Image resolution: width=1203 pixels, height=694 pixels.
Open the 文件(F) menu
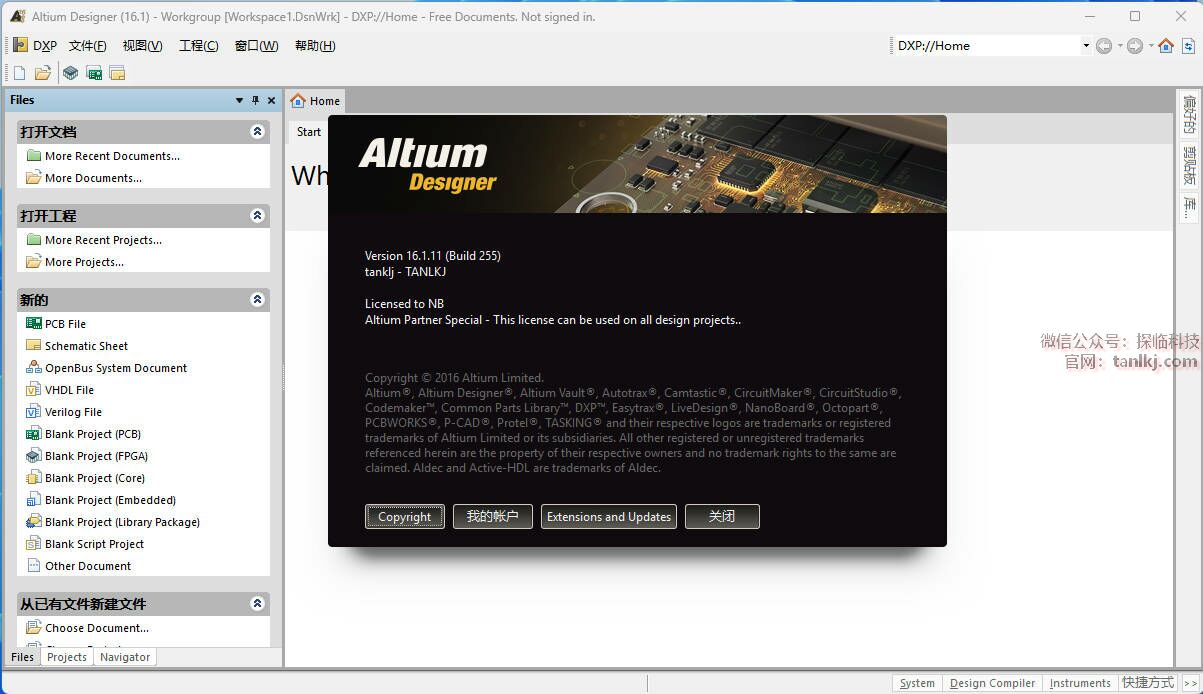(x=87, y=46)
